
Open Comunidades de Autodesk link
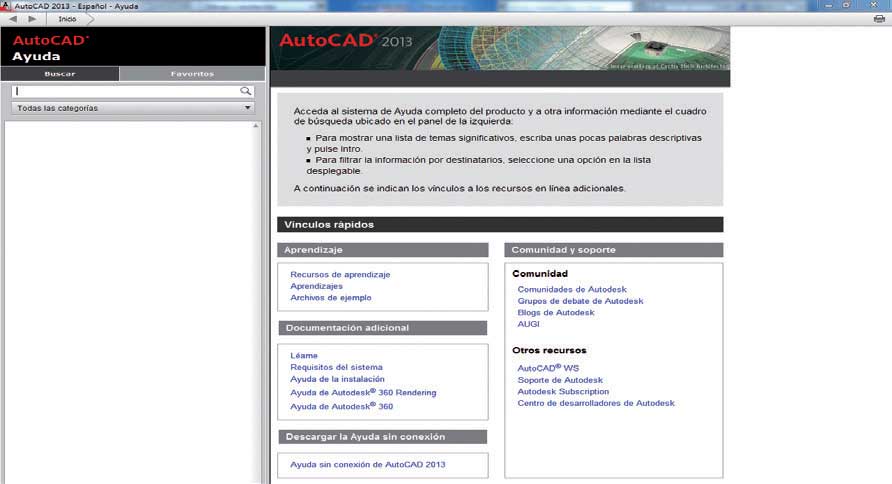coord(572,289)
